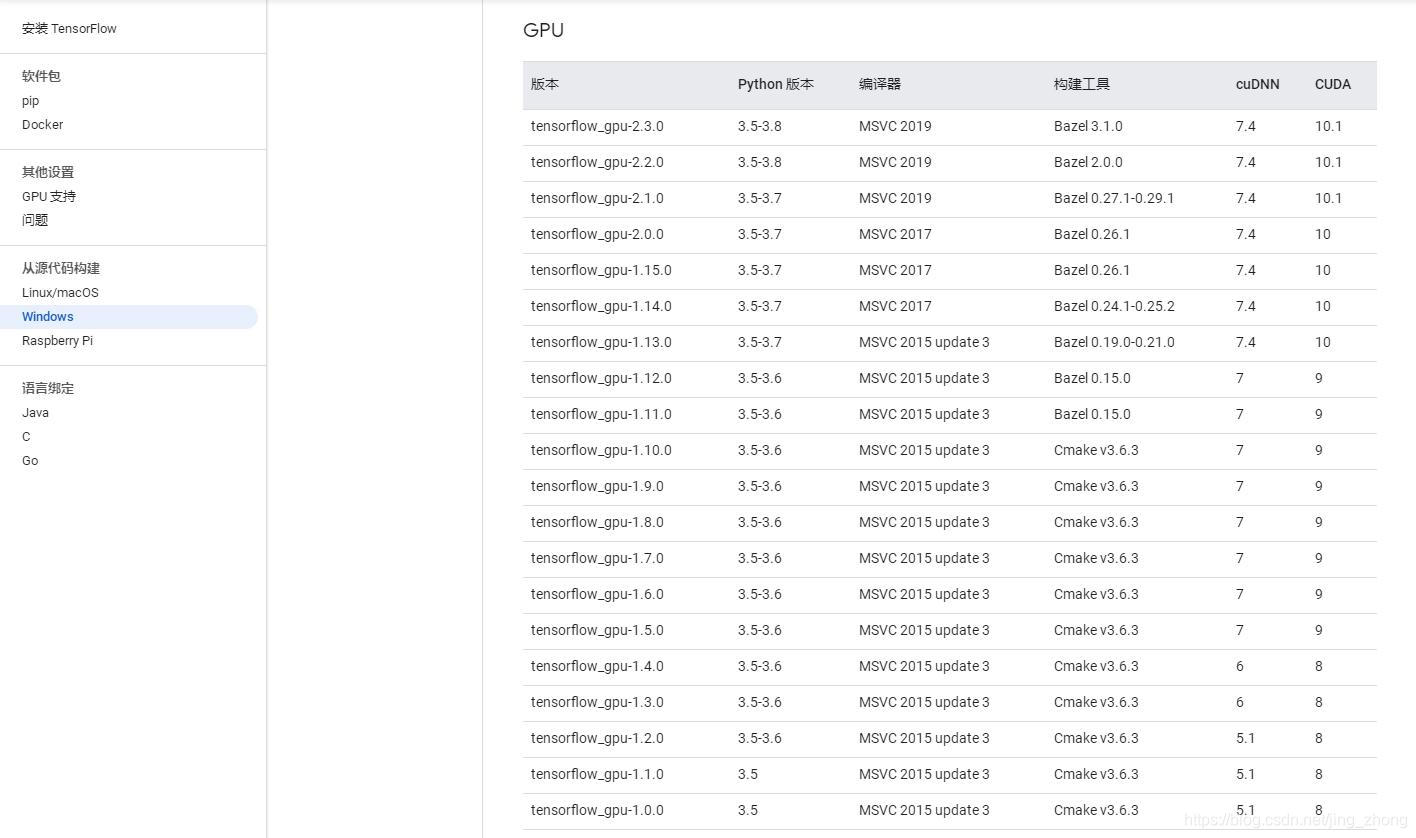The height and width of the screenshot is (838, 1416).
Task: Select the tensorflow_gpu-1.1.0 cell
Action: pos(597,775)
